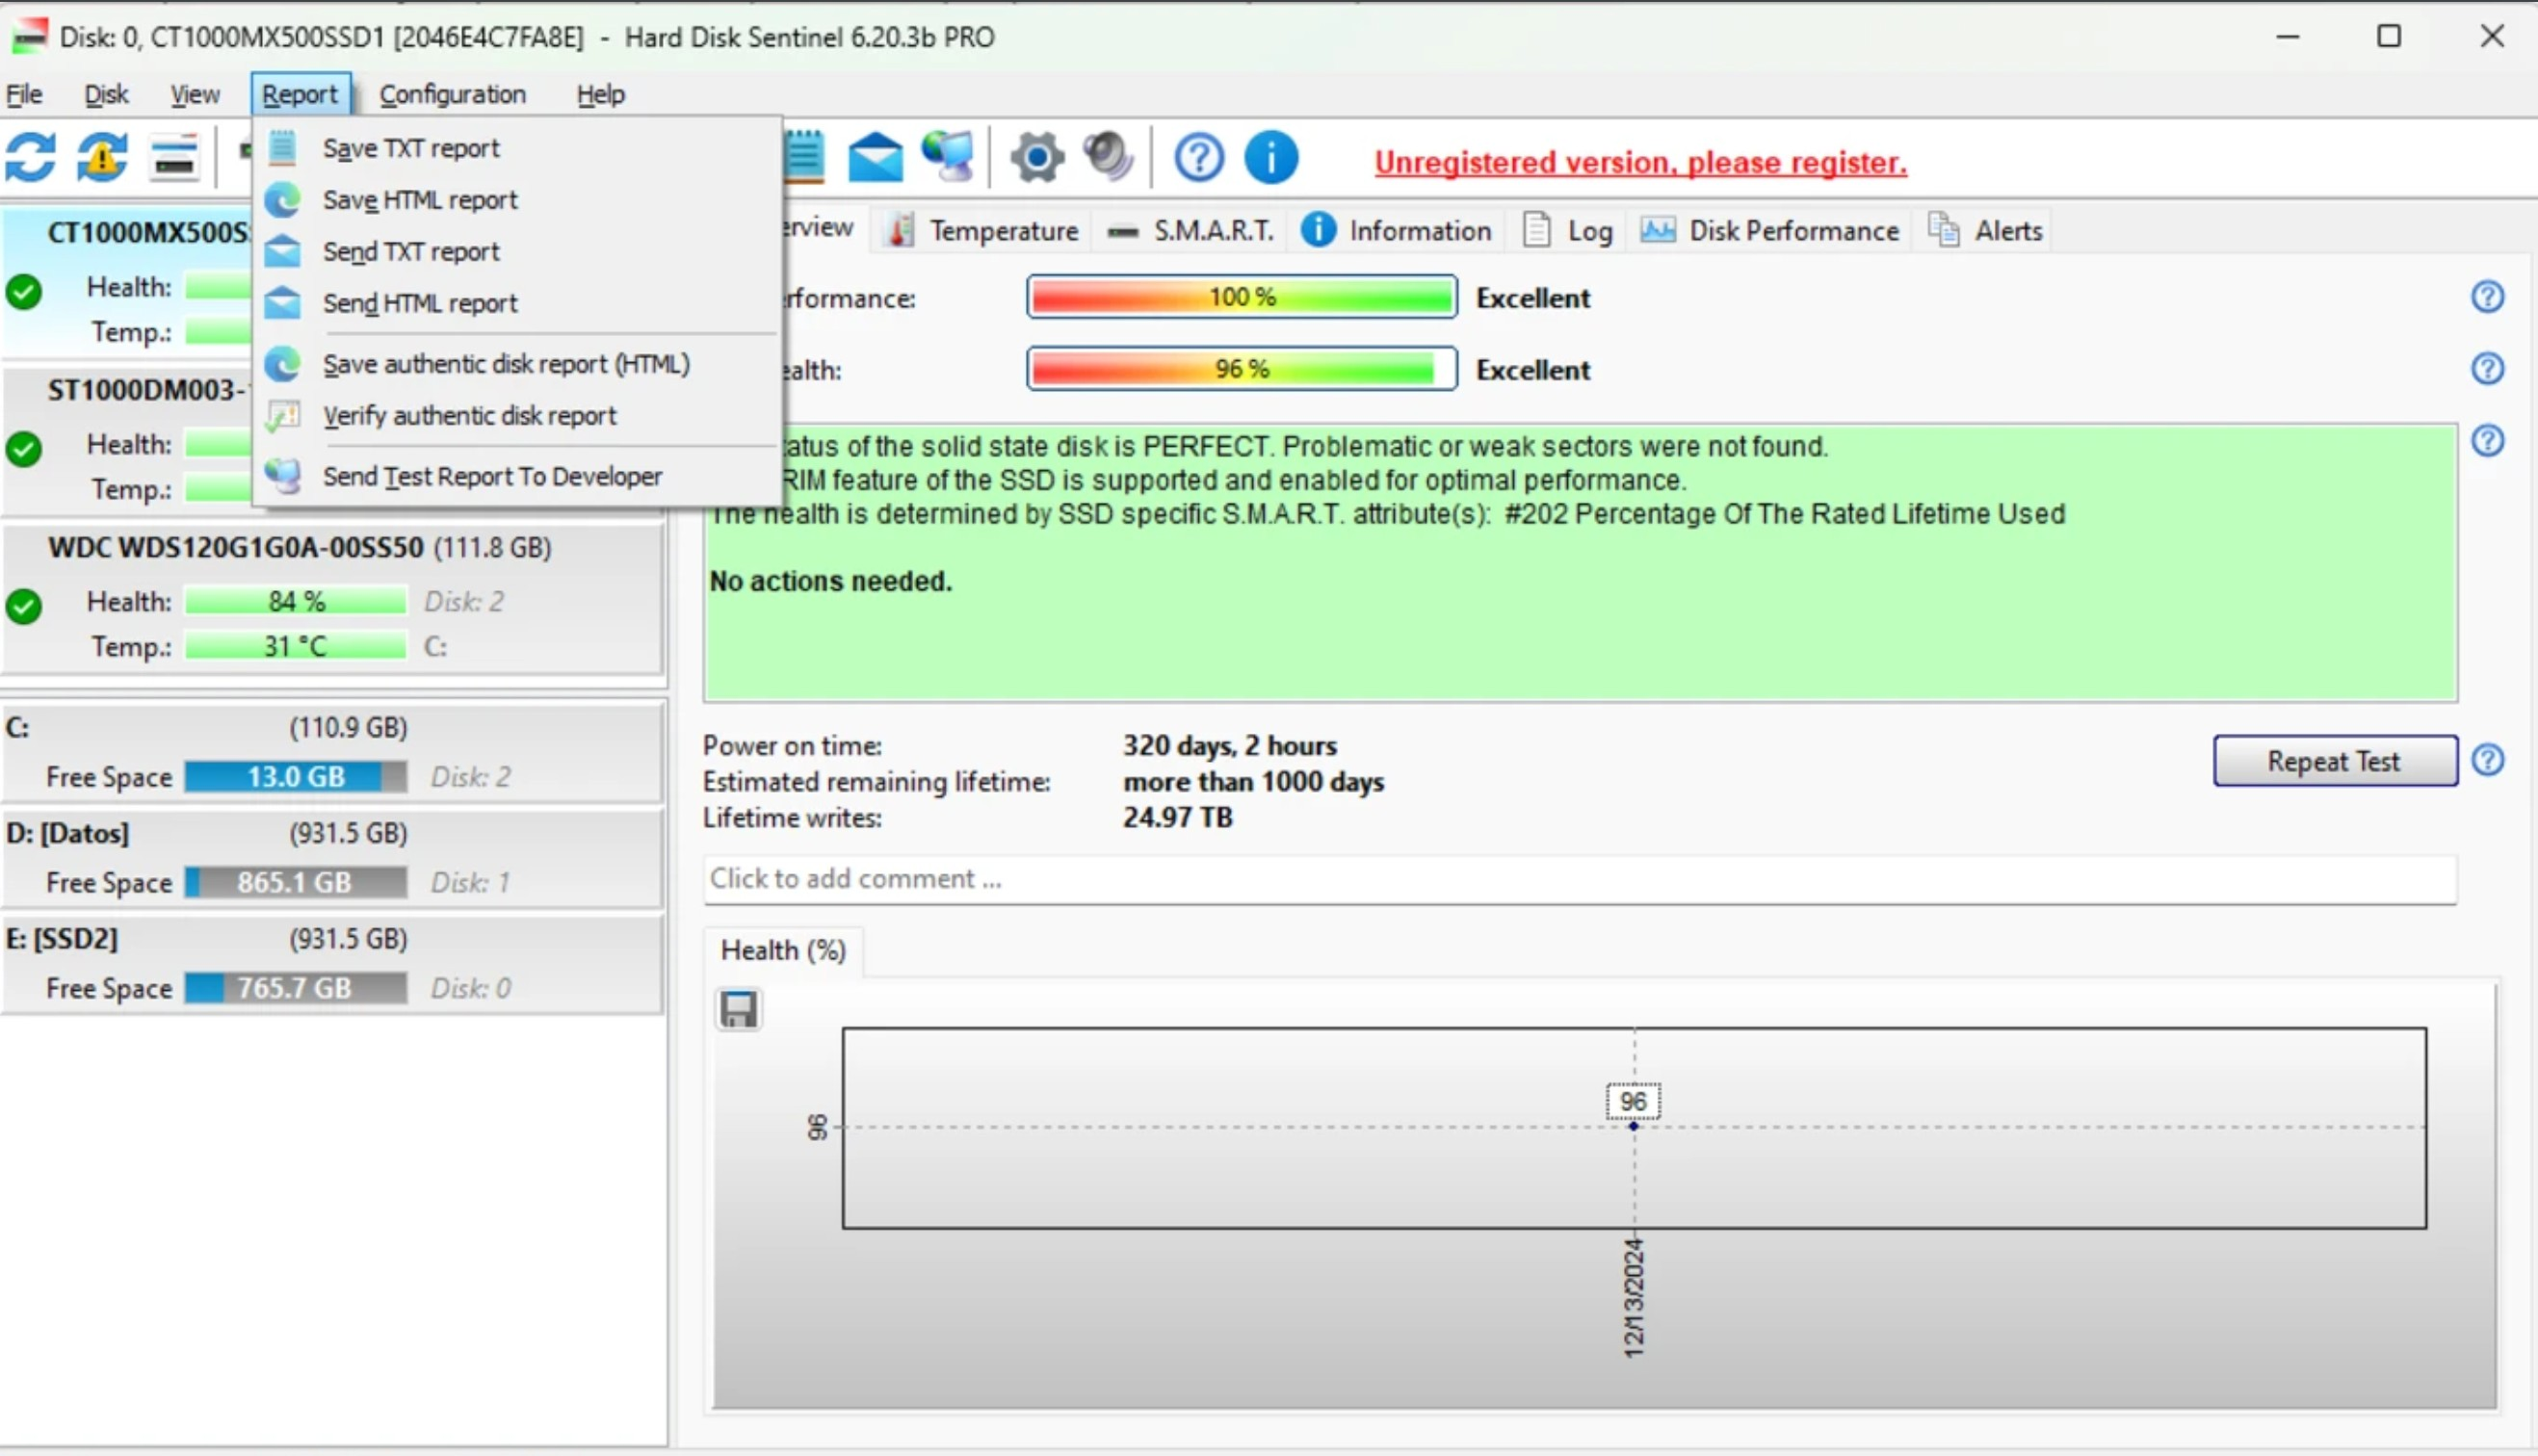Click the refresh icon with warning triangle

pos(102,158)
